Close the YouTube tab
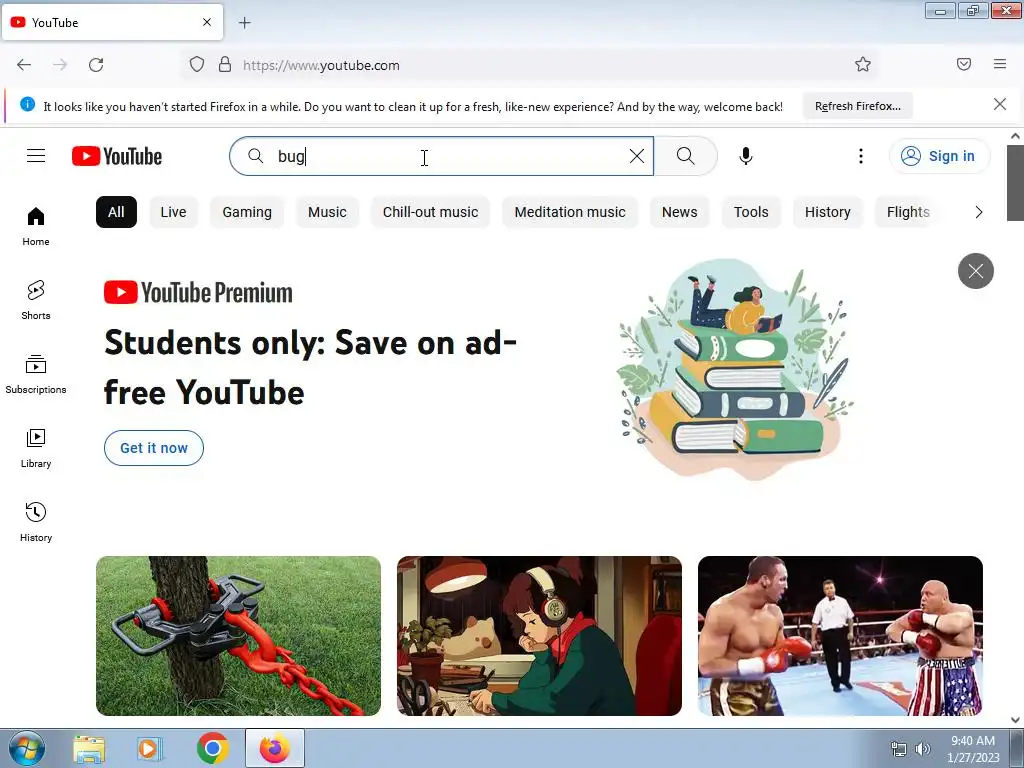The height and width of the screenshot is (768, 1024). tap(207, 22)
